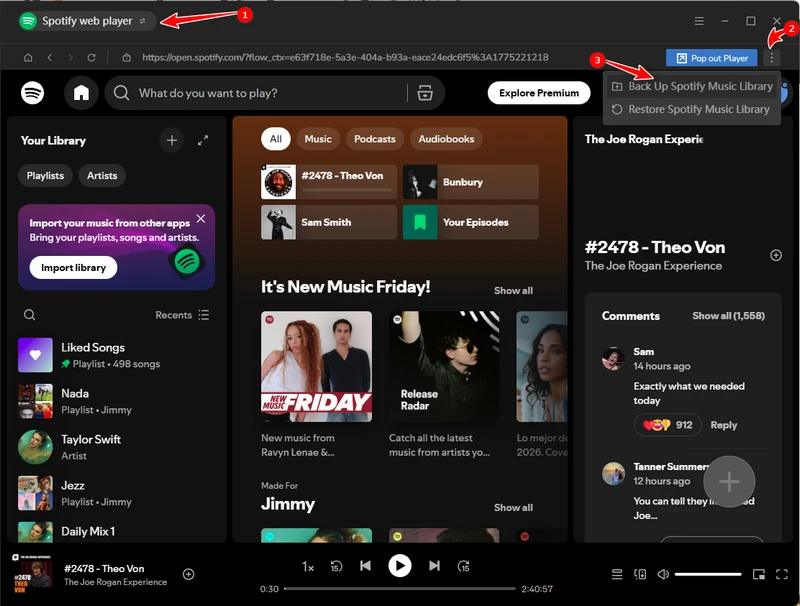Open Jezz playlist in library

coord(117,493)
